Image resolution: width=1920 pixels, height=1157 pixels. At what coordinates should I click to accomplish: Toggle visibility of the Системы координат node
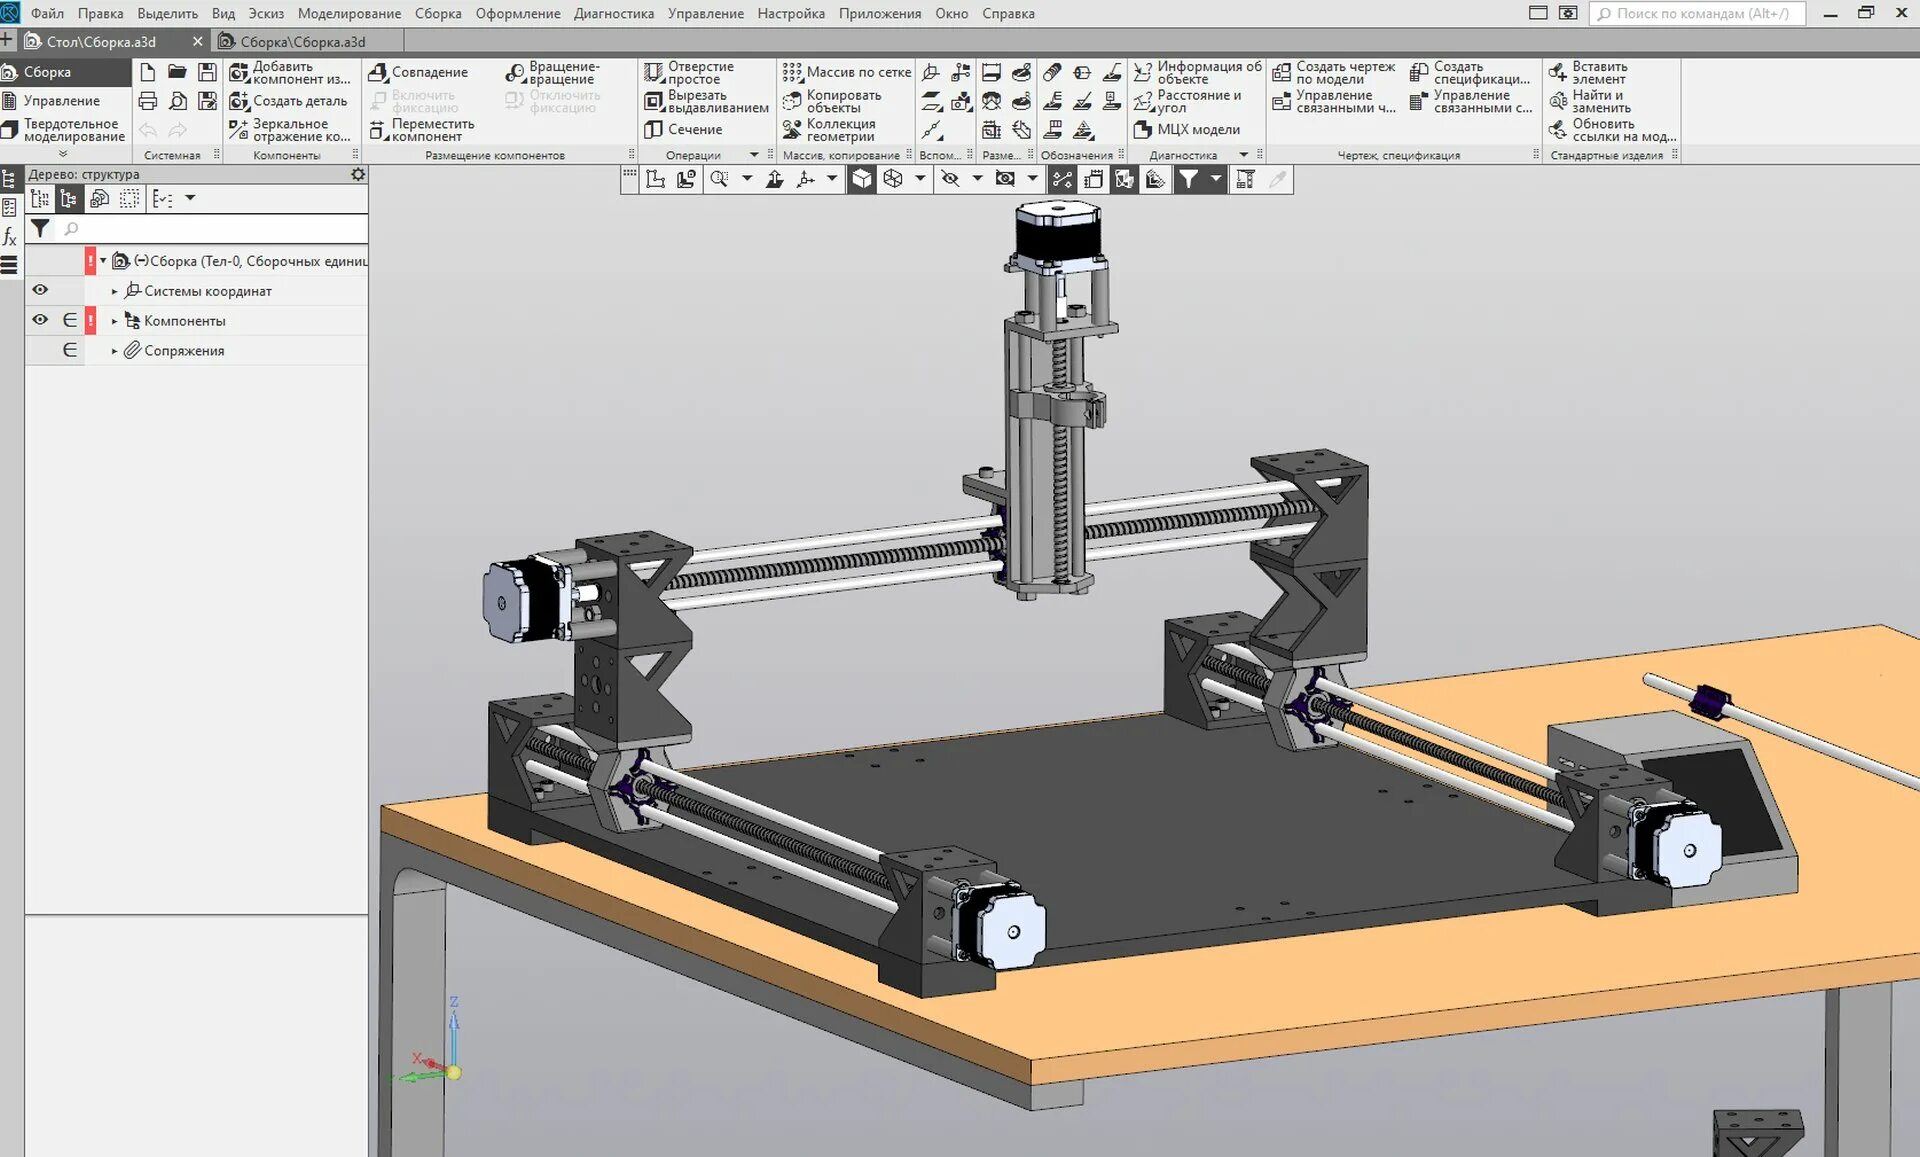[x=40, y=290]
